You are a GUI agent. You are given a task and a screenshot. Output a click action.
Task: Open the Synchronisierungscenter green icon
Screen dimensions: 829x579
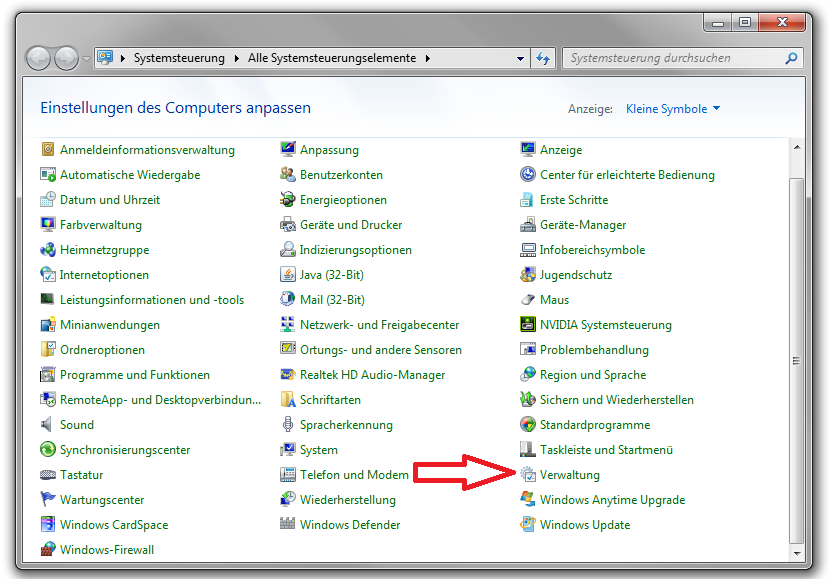click(x=48, y=449)
